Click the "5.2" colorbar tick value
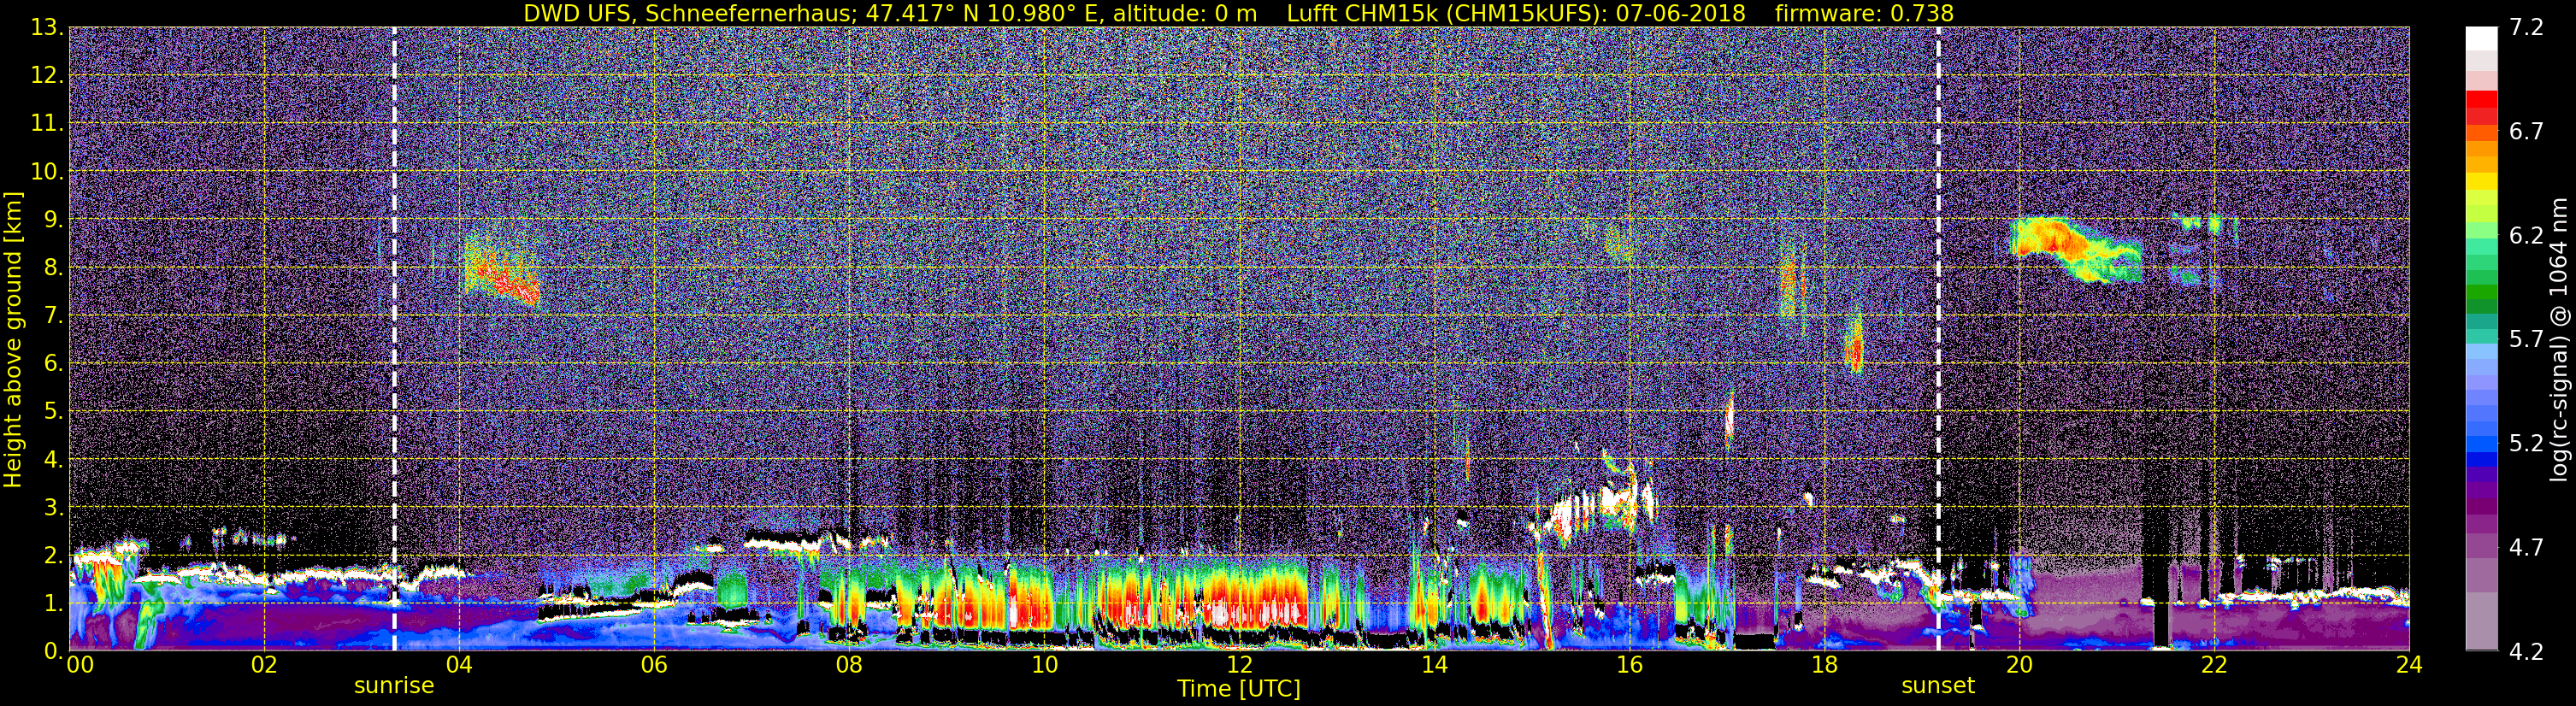 [2526, 444]
